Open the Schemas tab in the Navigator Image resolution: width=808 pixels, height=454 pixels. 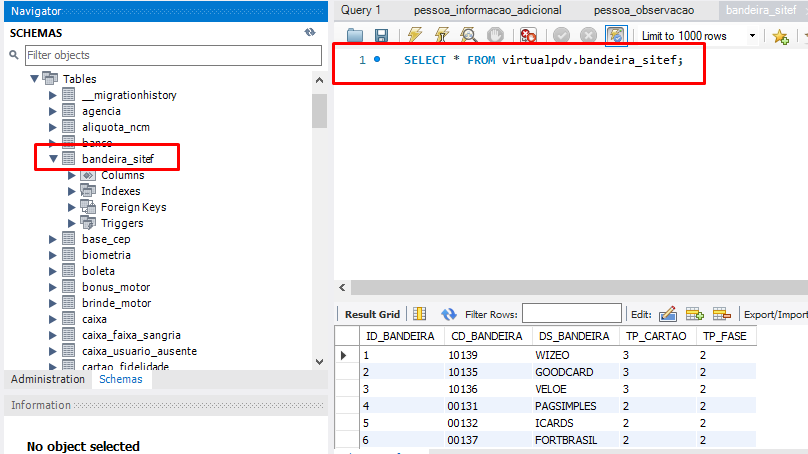[x=121, y=379]
